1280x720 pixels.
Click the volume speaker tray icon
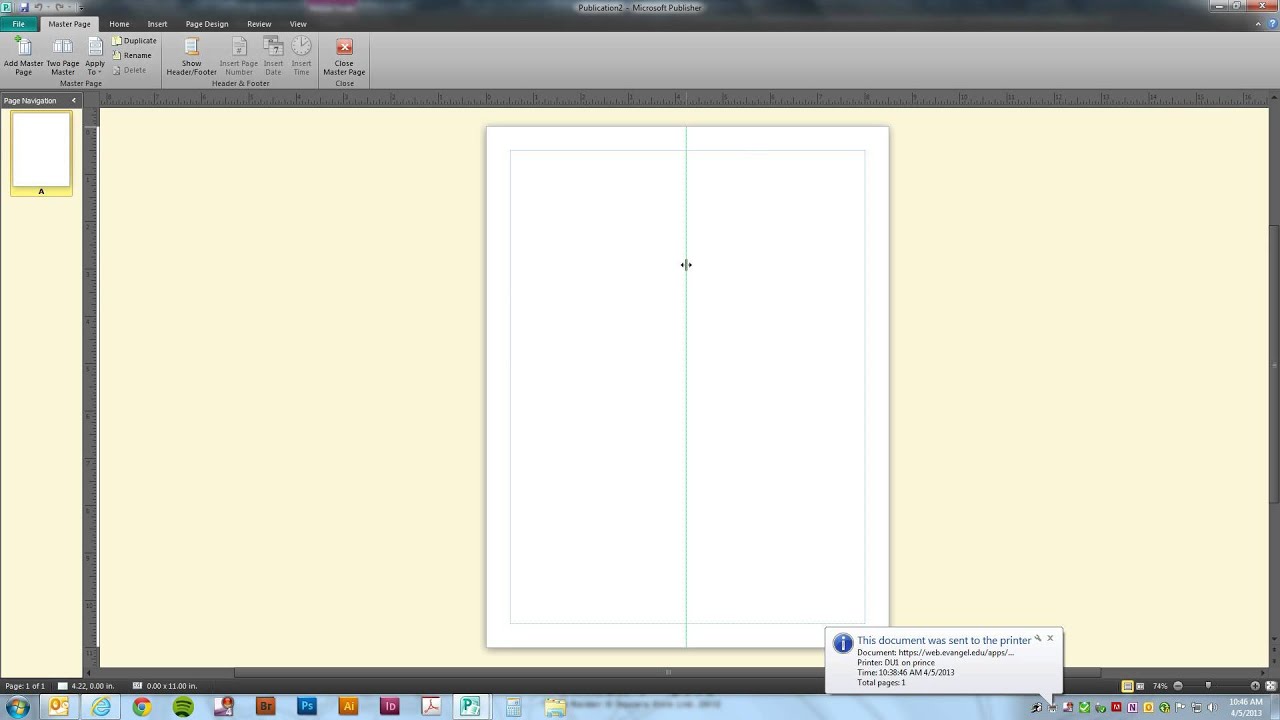pos(1212,708)
